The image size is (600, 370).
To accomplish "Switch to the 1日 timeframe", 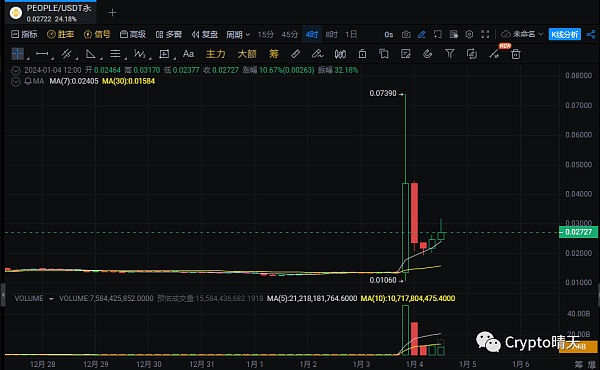I will 351,34.
